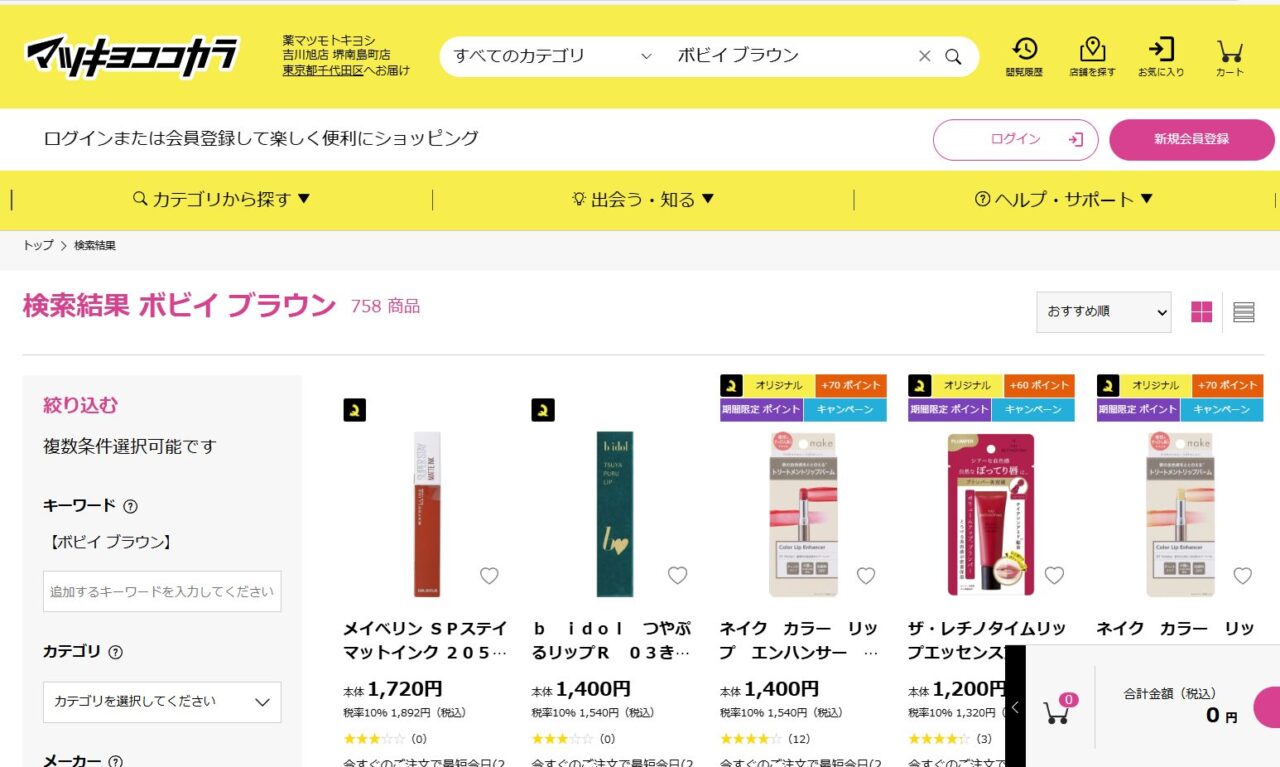The height and width of the screenshot is (767, 1280).
Task: Open カテゴリを選択してください dropdown
Action: (x=162, y=702)
